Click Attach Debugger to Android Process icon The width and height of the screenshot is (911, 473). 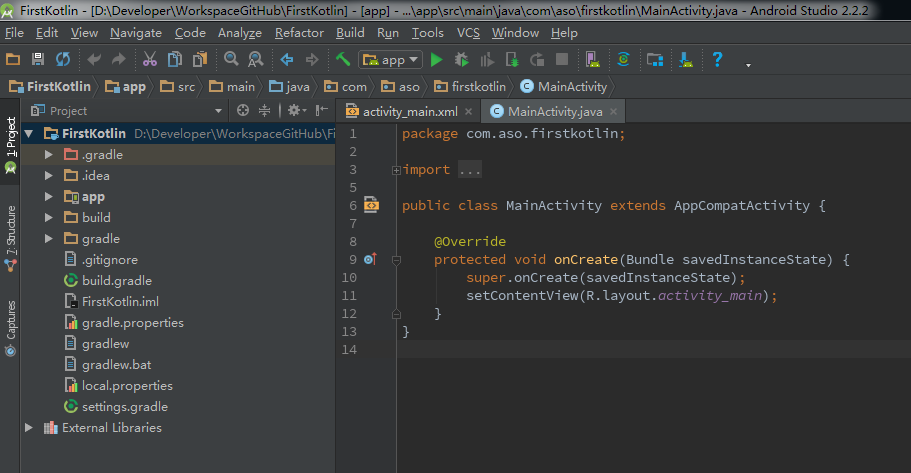(512, 59)
